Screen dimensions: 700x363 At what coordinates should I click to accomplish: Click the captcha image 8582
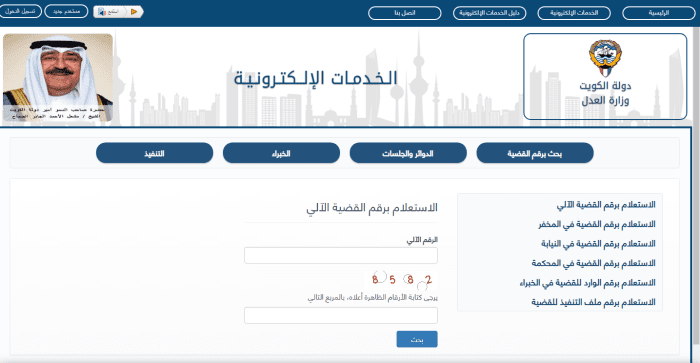tap(401, 280)
